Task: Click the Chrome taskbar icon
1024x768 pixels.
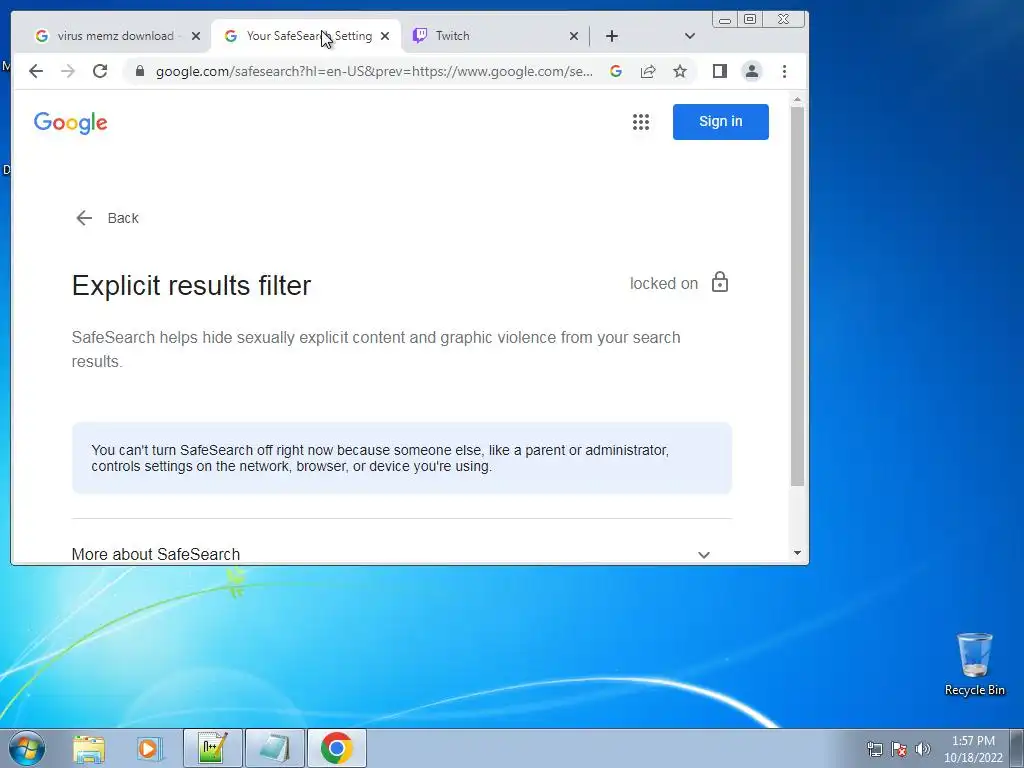Action: tap(336, 748)
